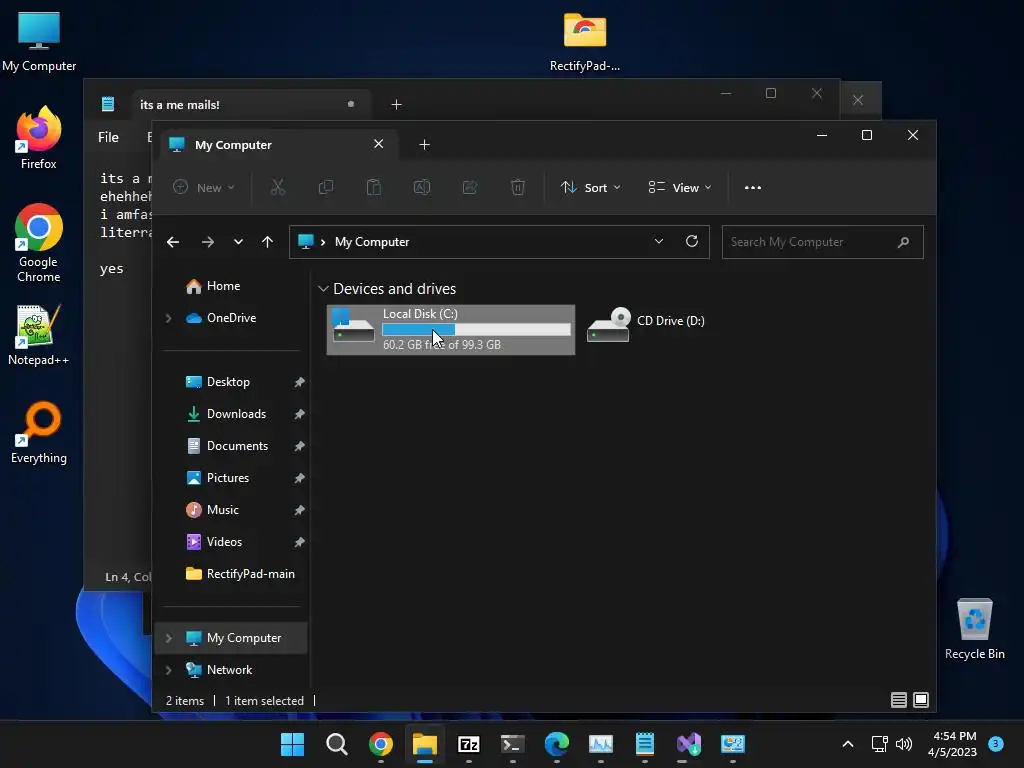Expand Network tree node
The width and height of the screenshot is (1024, 768).
(x=168, y=670)
